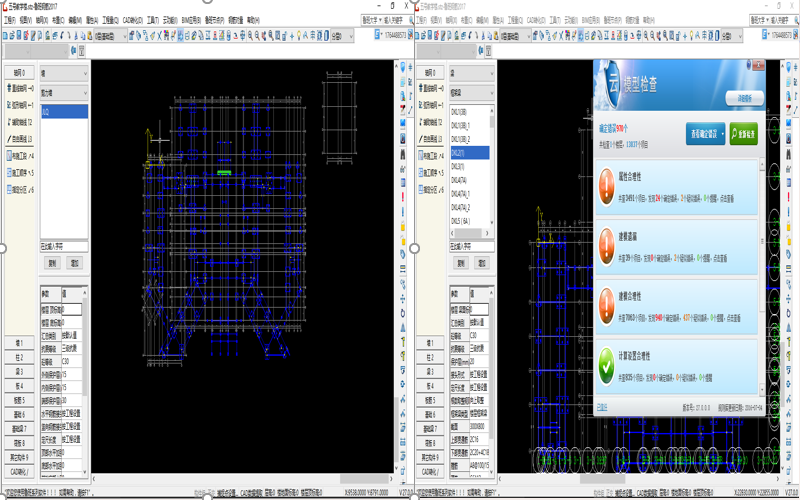Click 300X800 value in right window property table
The width and height of the screenshot is (800, 500).
tap(479, 426)
